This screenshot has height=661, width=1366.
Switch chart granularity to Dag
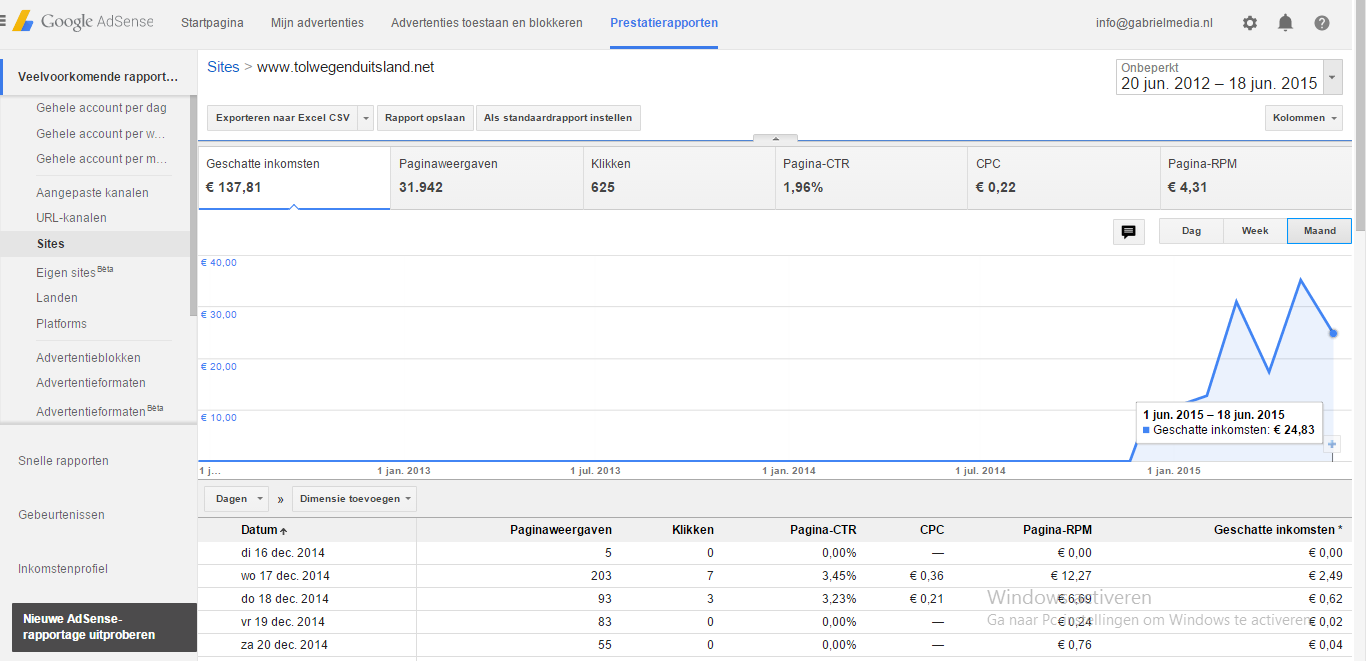(x=1191, y=231)
